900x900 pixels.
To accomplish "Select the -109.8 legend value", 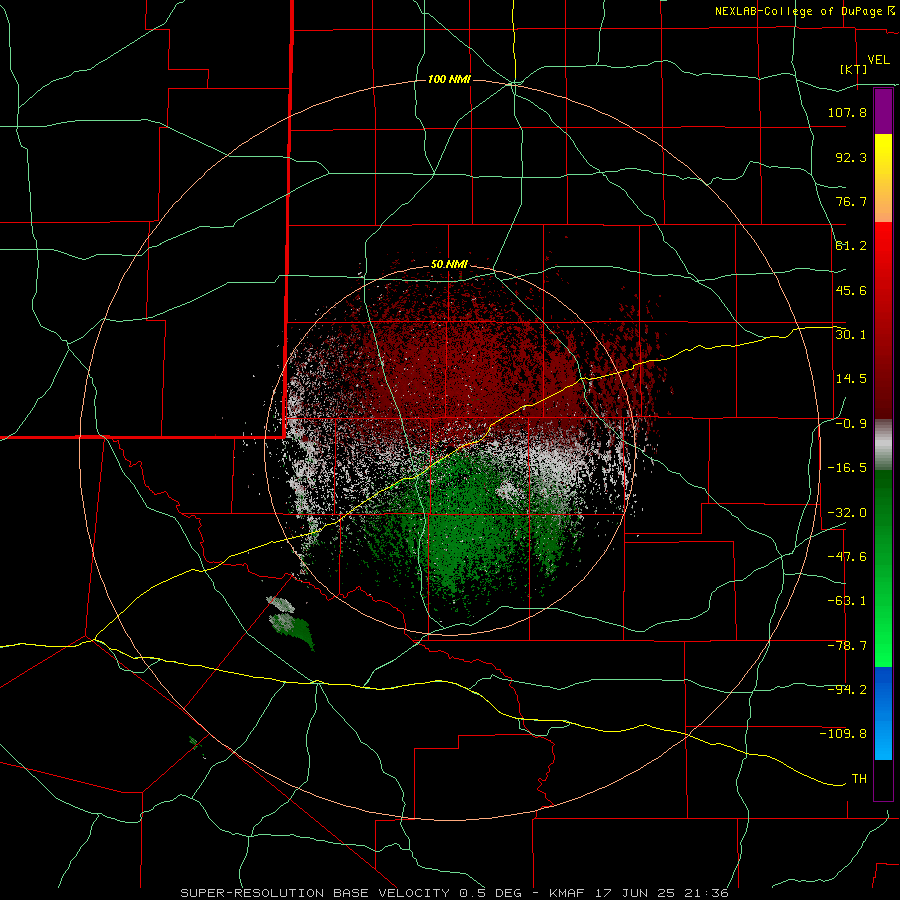I will click(x=843, y=734).
